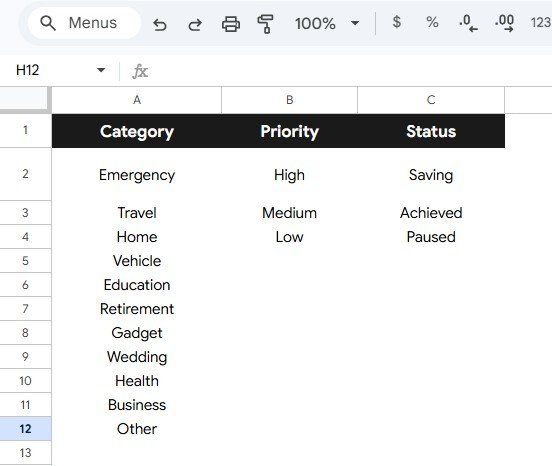Click the "Category" header cell
552x466 pixels.
point(137,131)
